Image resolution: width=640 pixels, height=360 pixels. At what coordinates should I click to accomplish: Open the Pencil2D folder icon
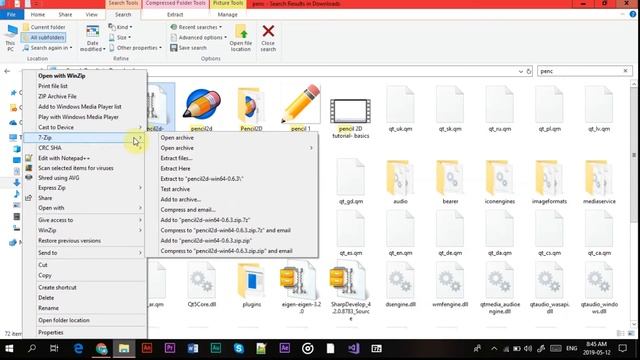(x=251, y=105)
